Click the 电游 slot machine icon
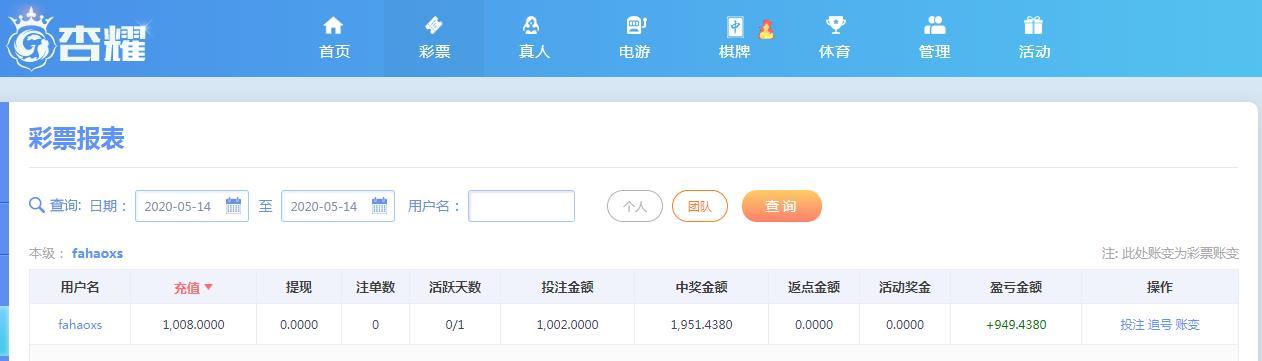1262x361 pixels. (x=635, y=25)
